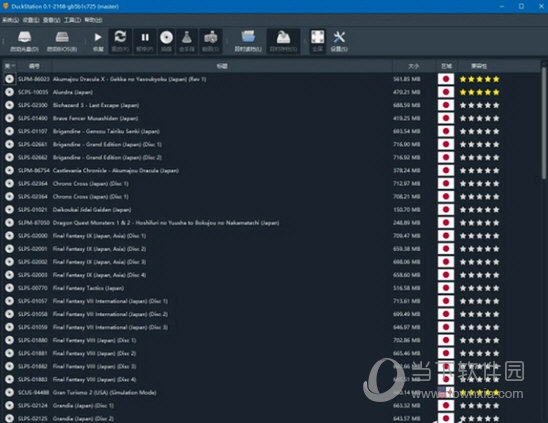Screen dimensions: 548x423
Task: Select Final Fantasy VIII Disc 1
Action: 94,340
